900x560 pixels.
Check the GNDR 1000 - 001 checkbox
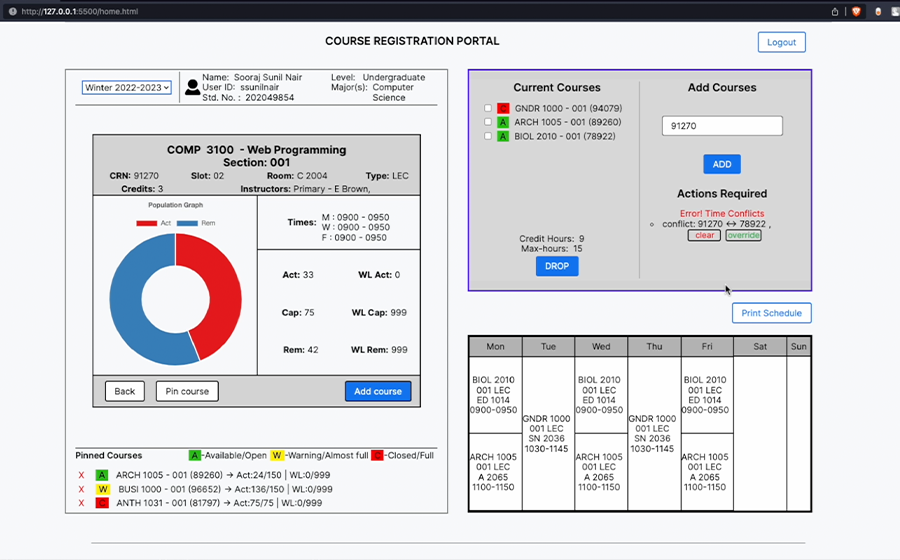[488, 108]
